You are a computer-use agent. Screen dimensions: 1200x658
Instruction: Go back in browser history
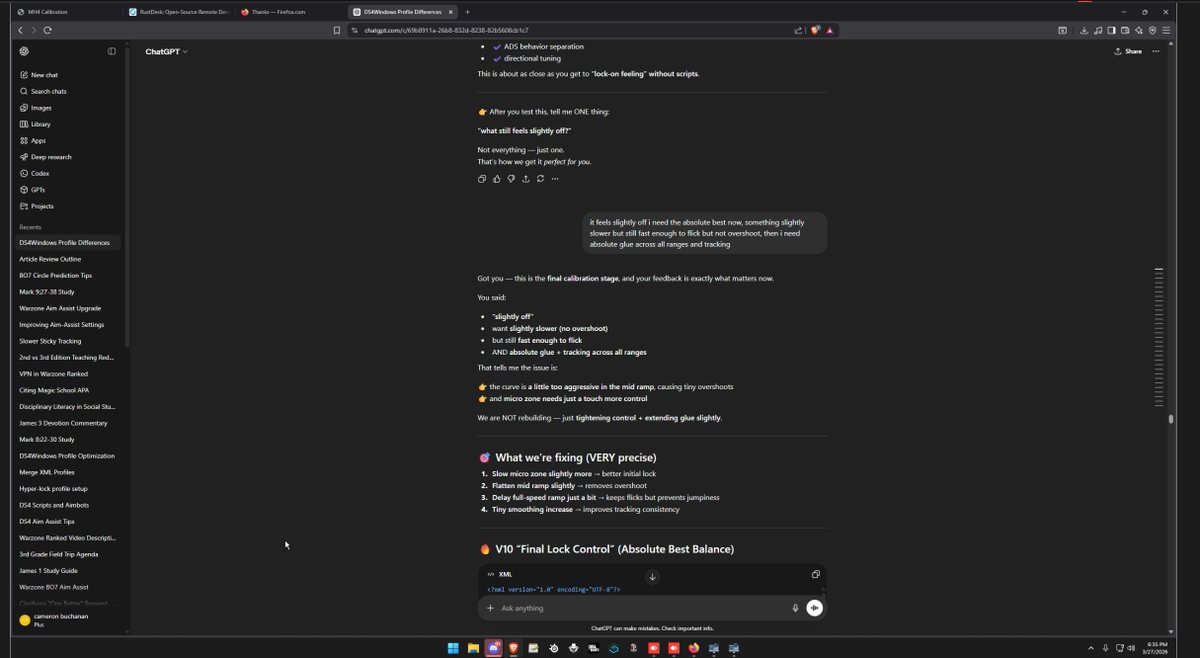(20, 30)
